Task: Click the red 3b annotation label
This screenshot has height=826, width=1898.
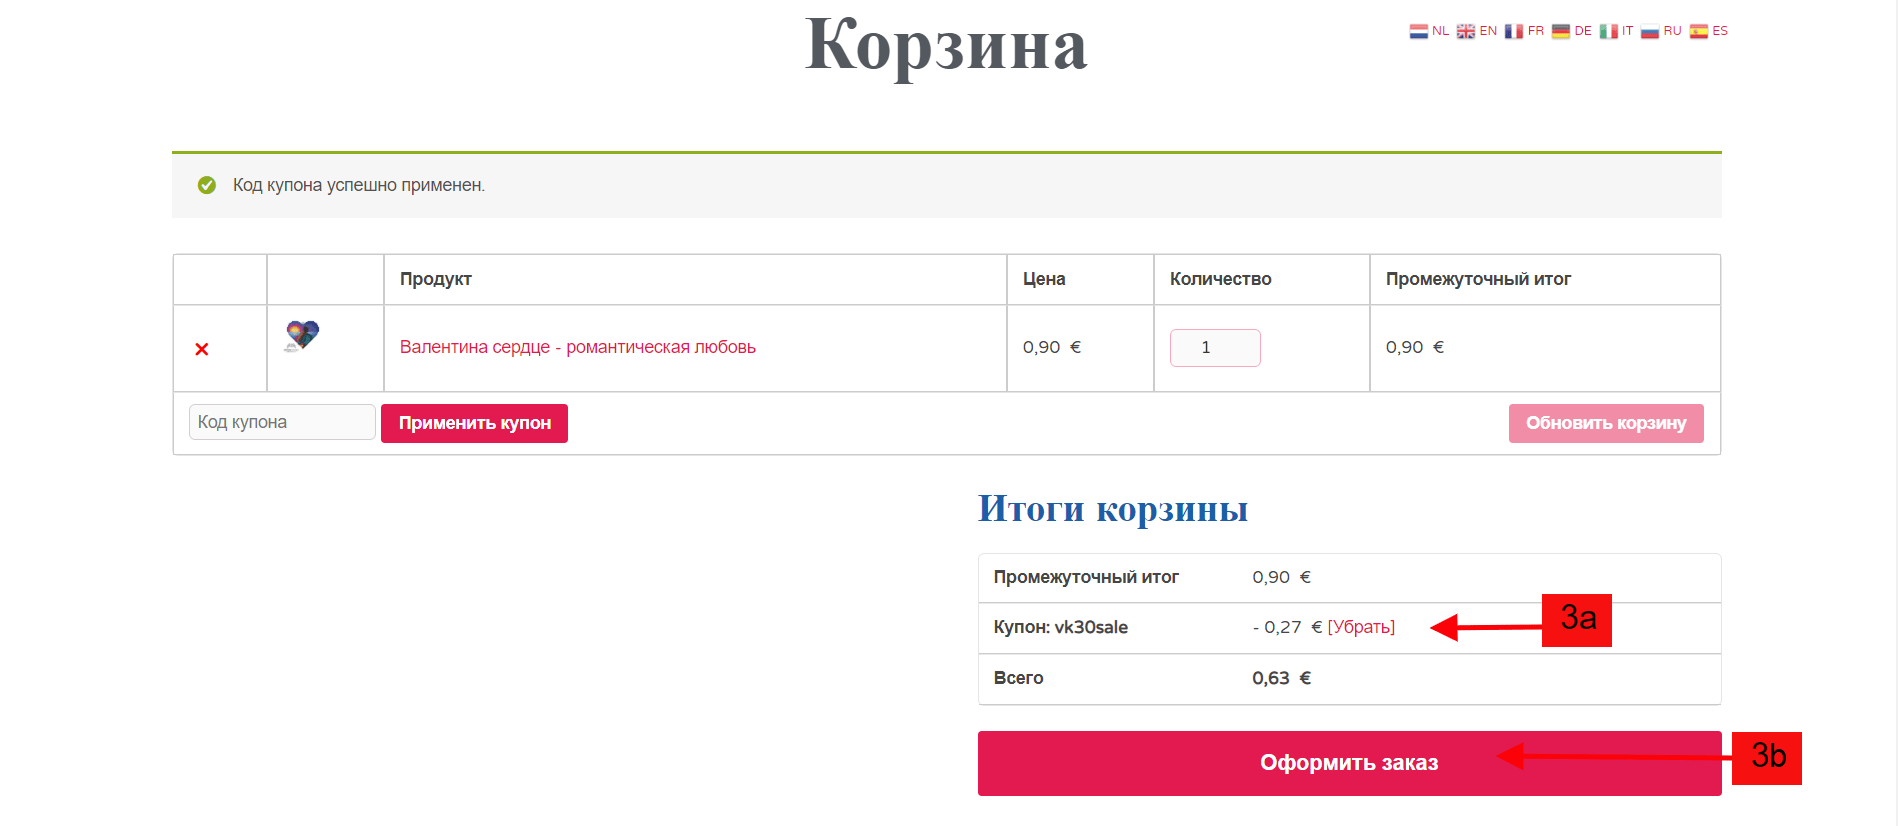Action: click(x=1767, y=758)
